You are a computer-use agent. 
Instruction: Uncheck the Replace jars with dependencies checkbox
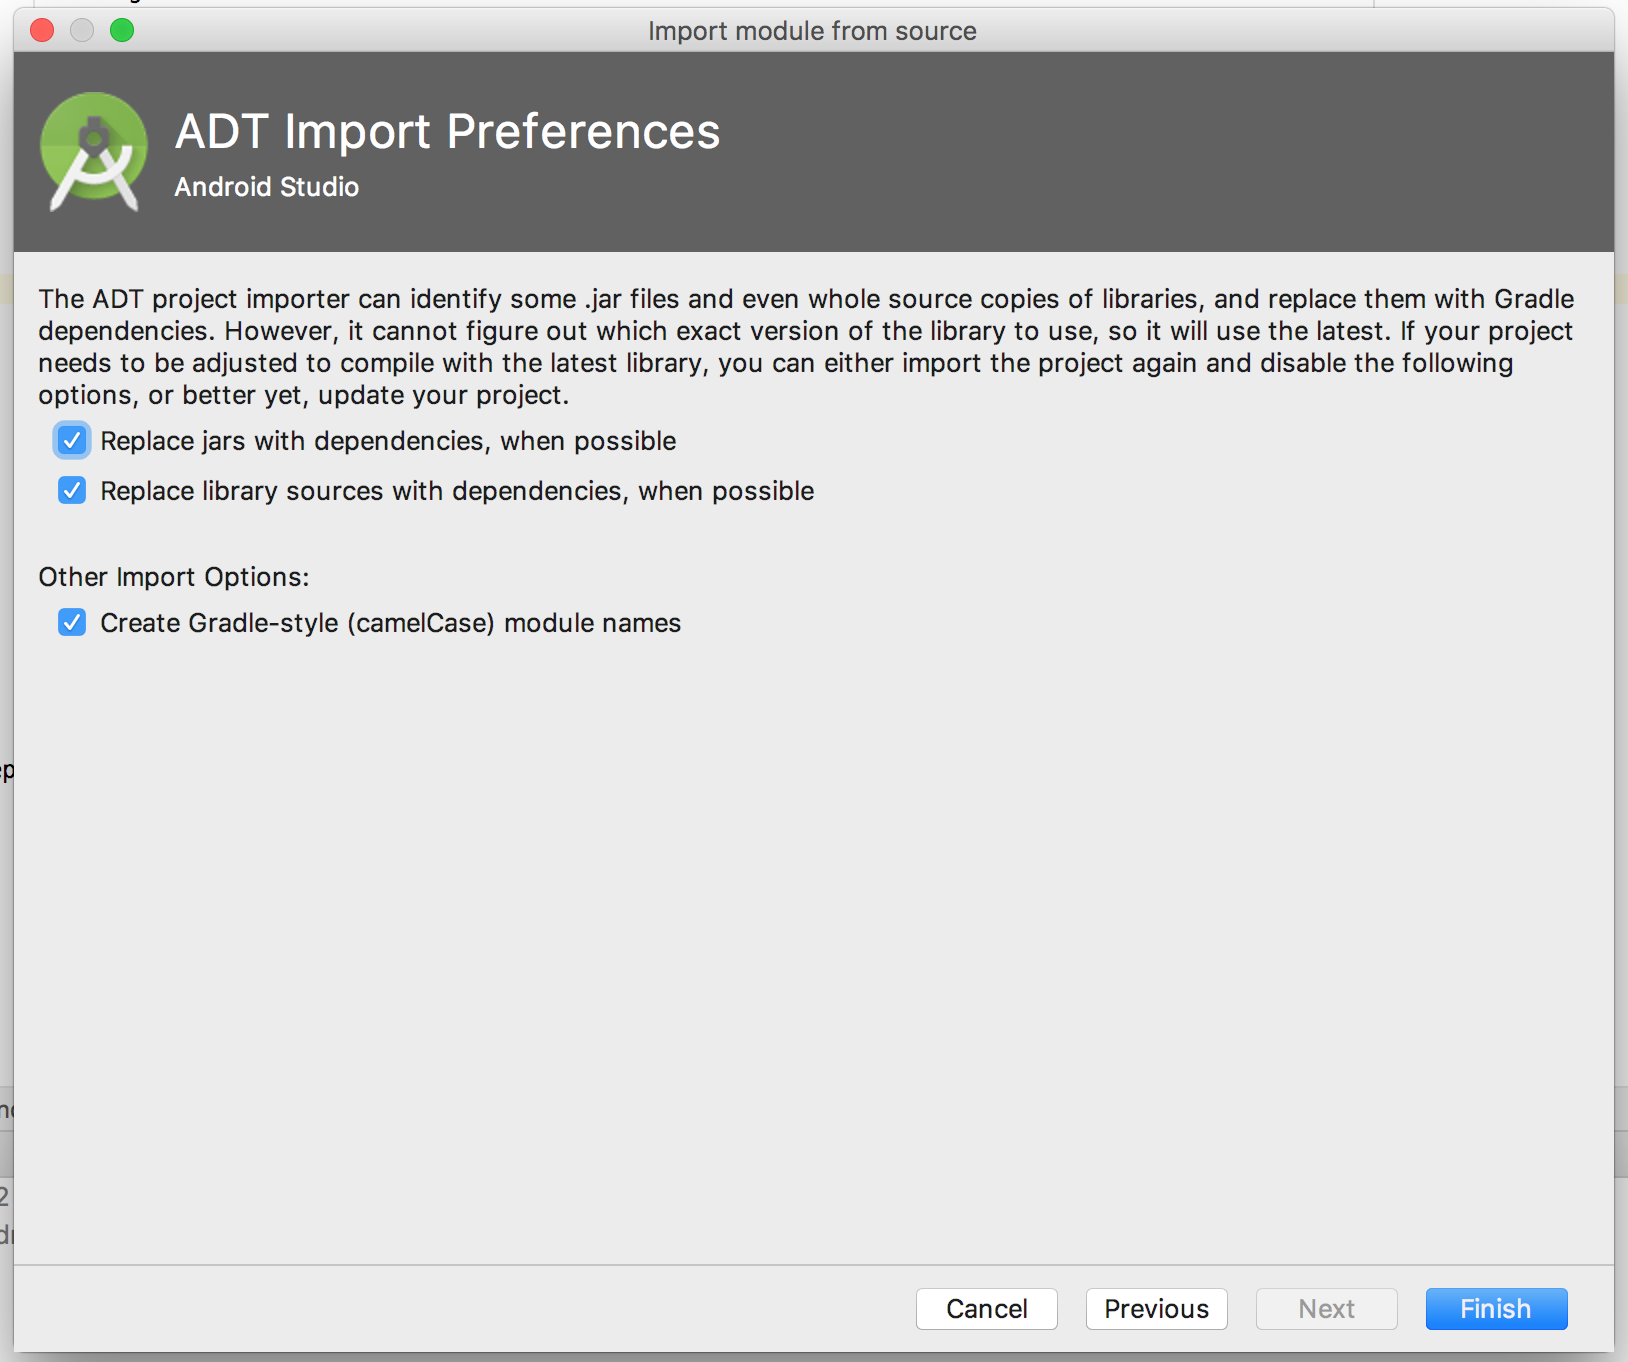click(72, 441)
